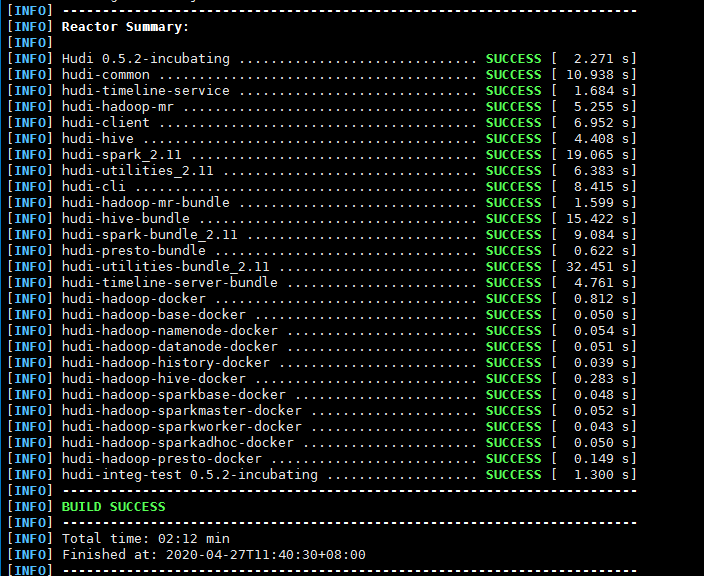Click the 'hudi-common' module name
The image size is (704, 576).
106,75
